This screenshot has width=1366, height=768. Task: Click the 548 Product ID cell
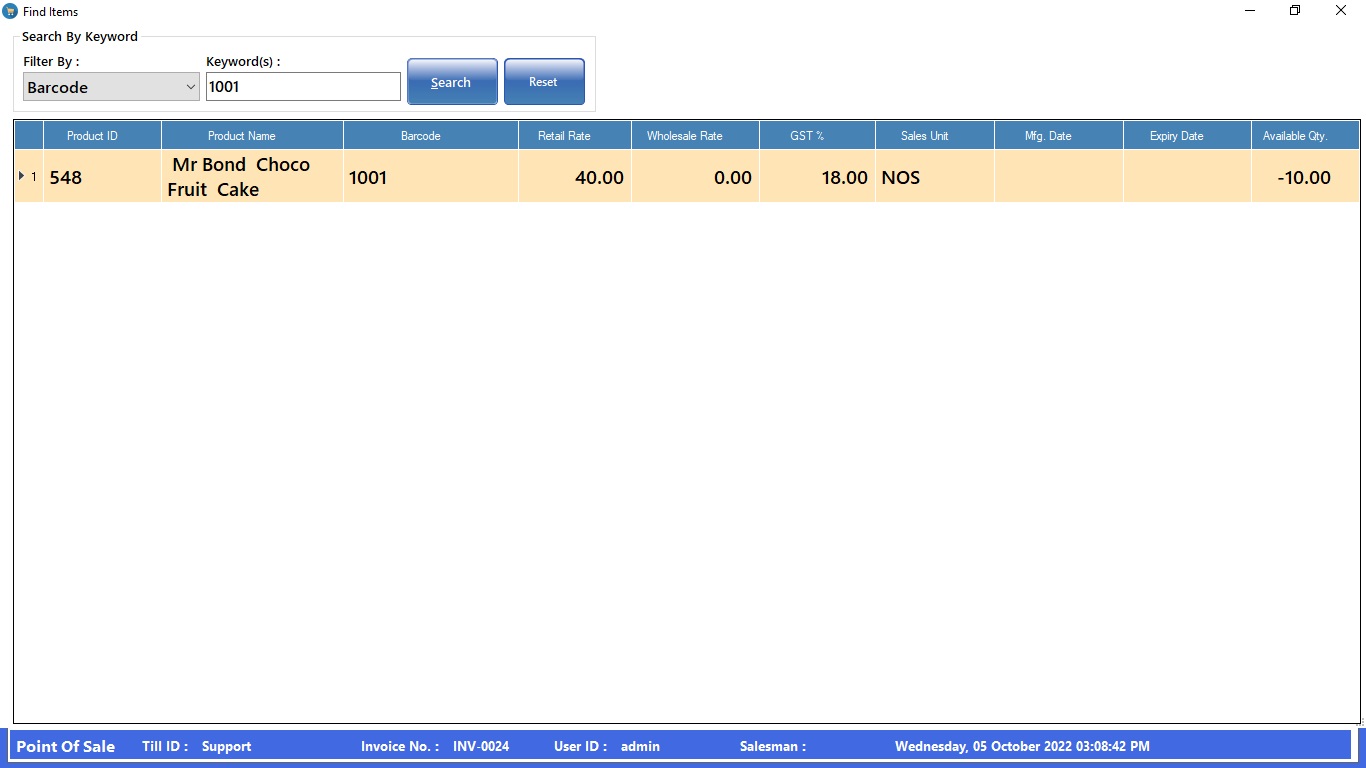100,178
